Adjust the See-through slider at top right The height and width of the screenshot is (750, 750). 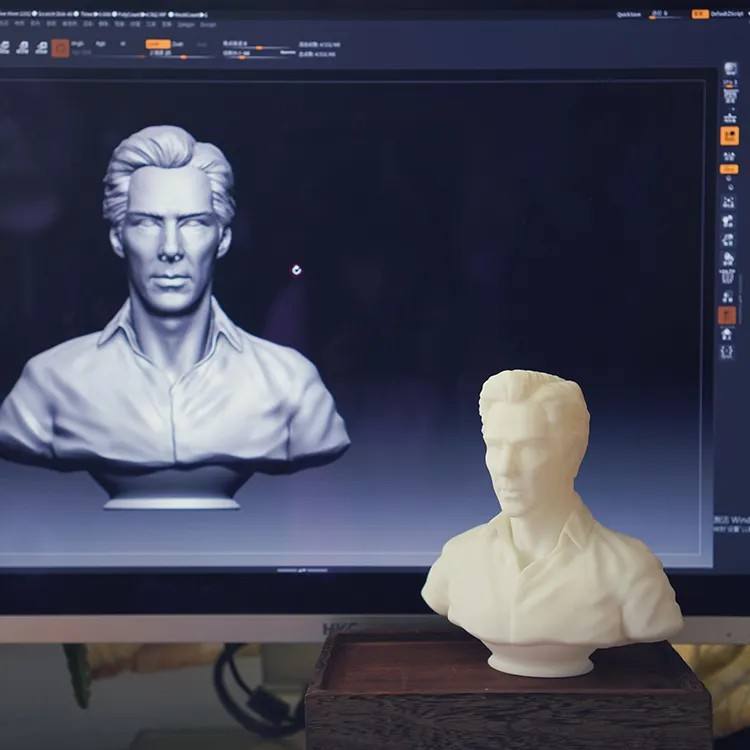(665, 15)
